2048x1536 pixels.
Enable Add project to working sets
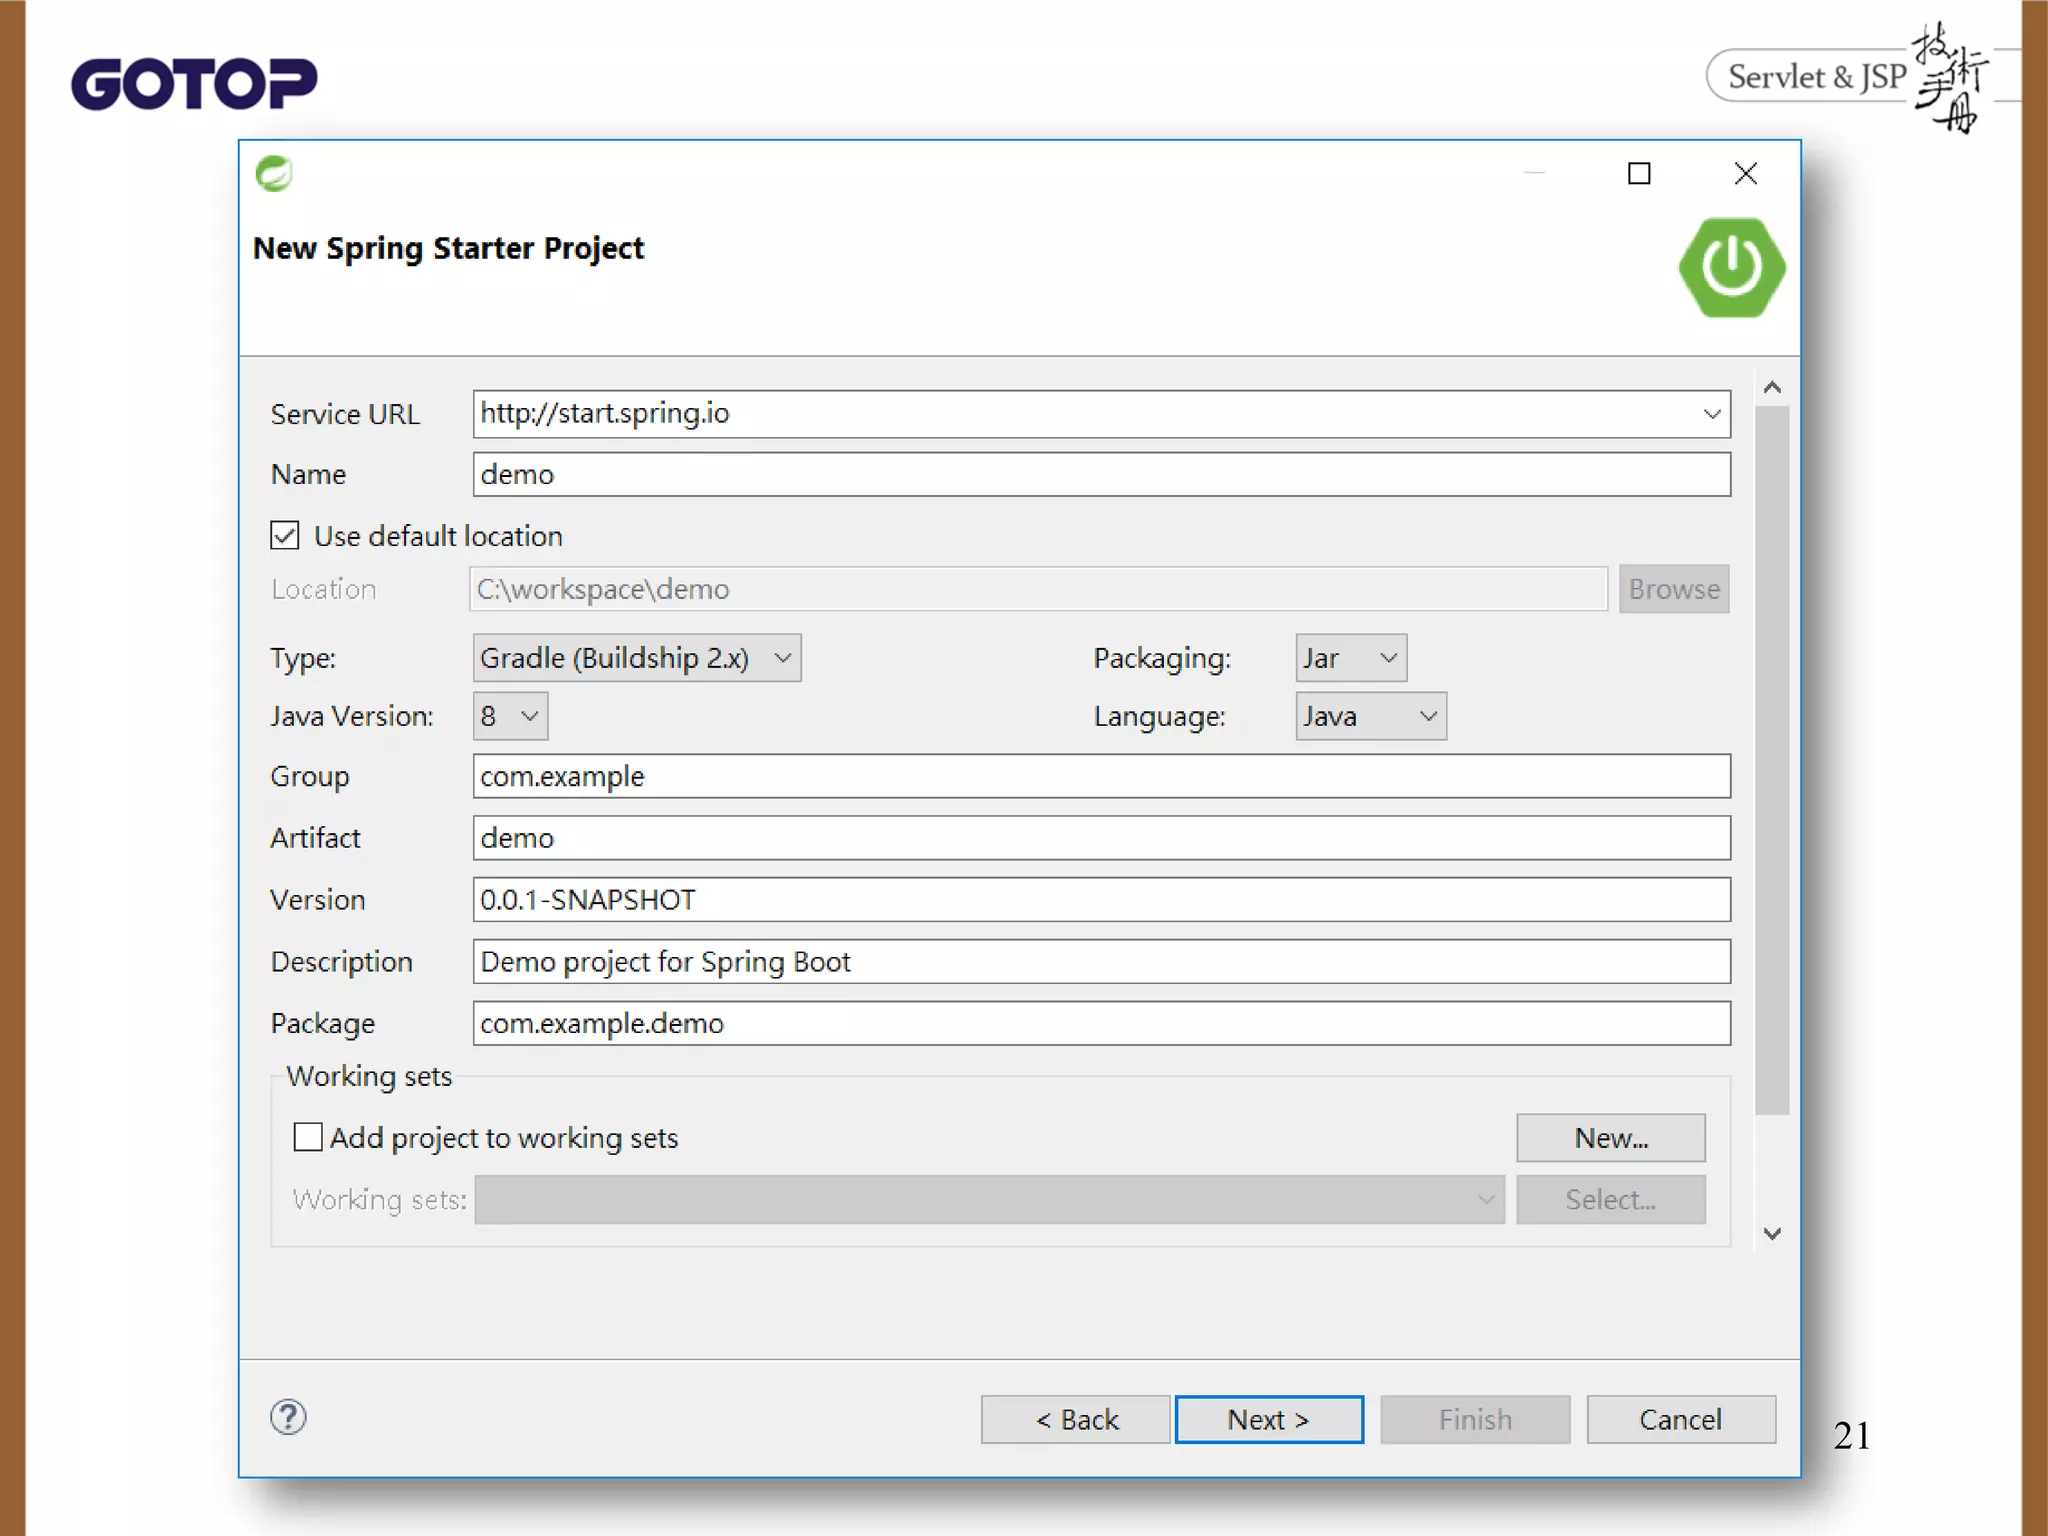pyautogui.click(x=308, y=1137)
